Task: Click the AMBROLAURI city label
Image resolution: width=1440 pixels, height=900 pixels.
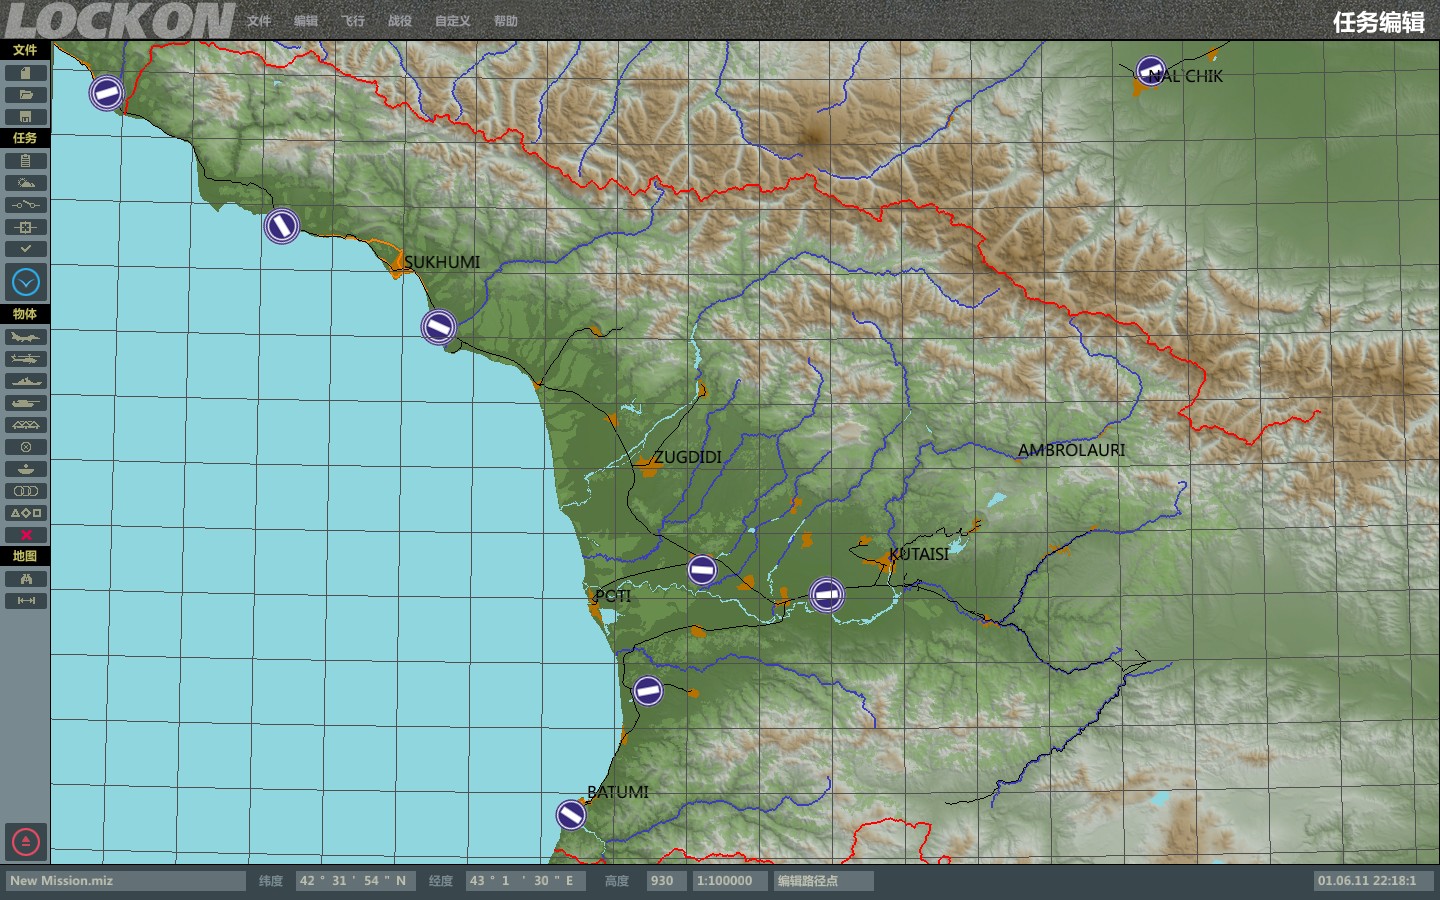Action: (x=1072, y=450)
